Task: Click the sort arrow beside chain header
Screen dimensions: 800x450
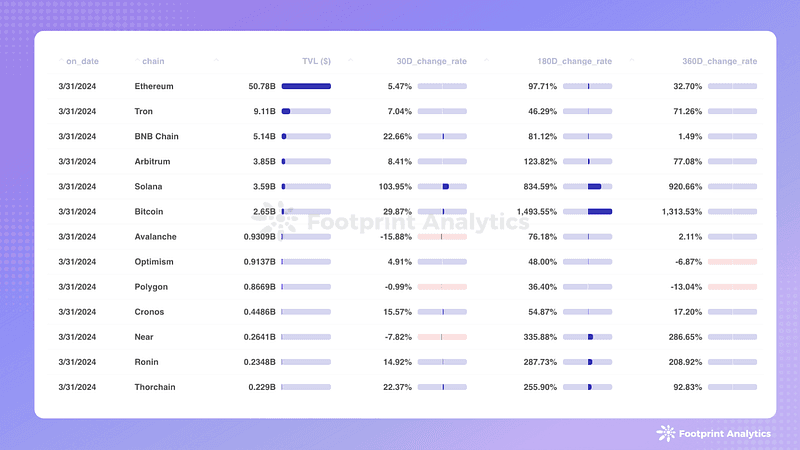Action: coord(137,60)
